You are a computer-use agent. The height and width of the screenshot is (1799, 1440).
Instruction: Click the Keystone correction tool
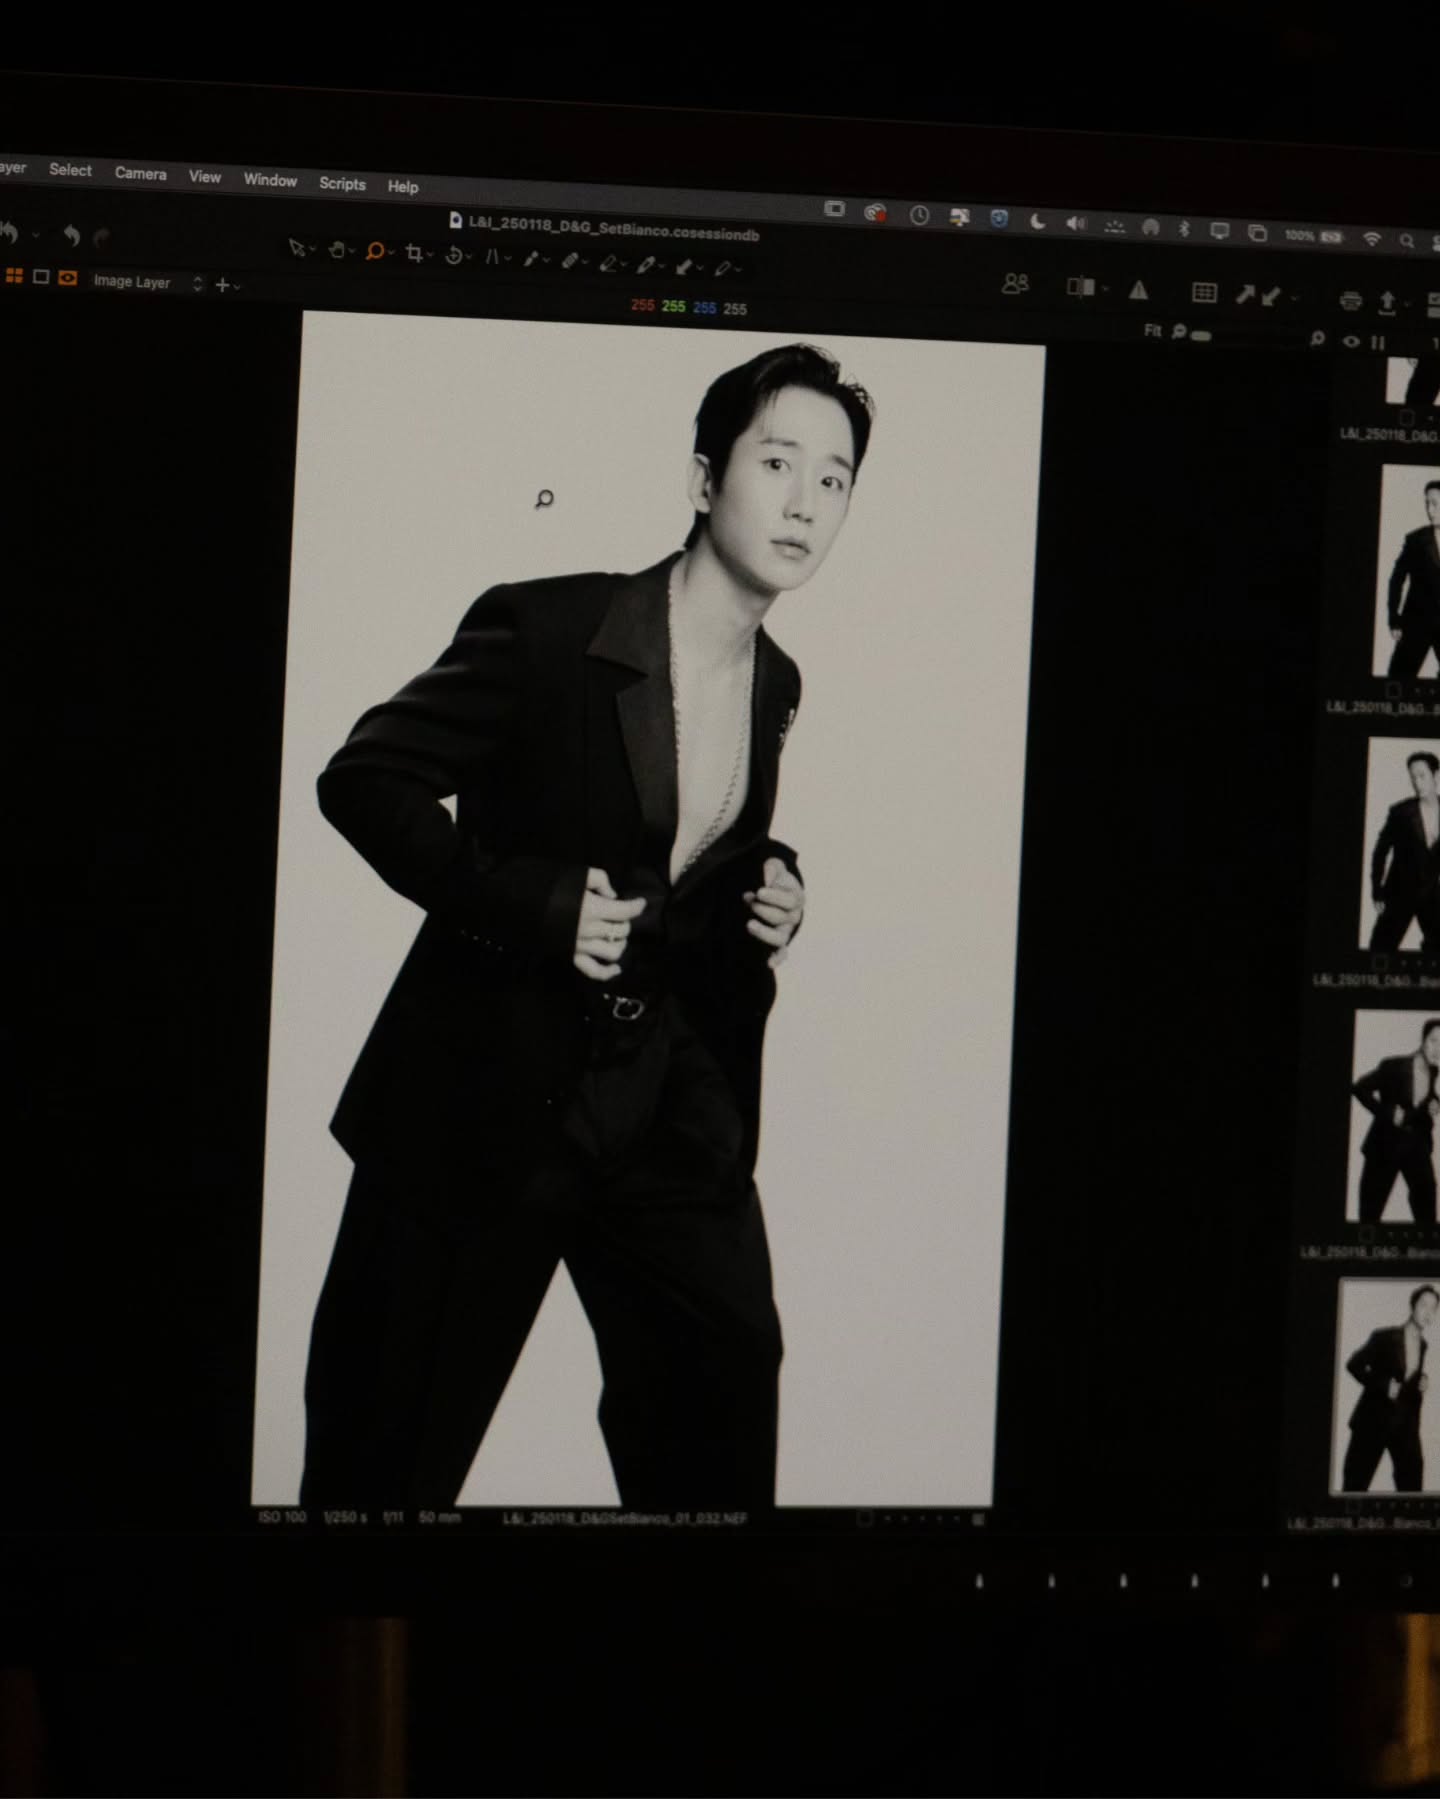coord(493,258)
